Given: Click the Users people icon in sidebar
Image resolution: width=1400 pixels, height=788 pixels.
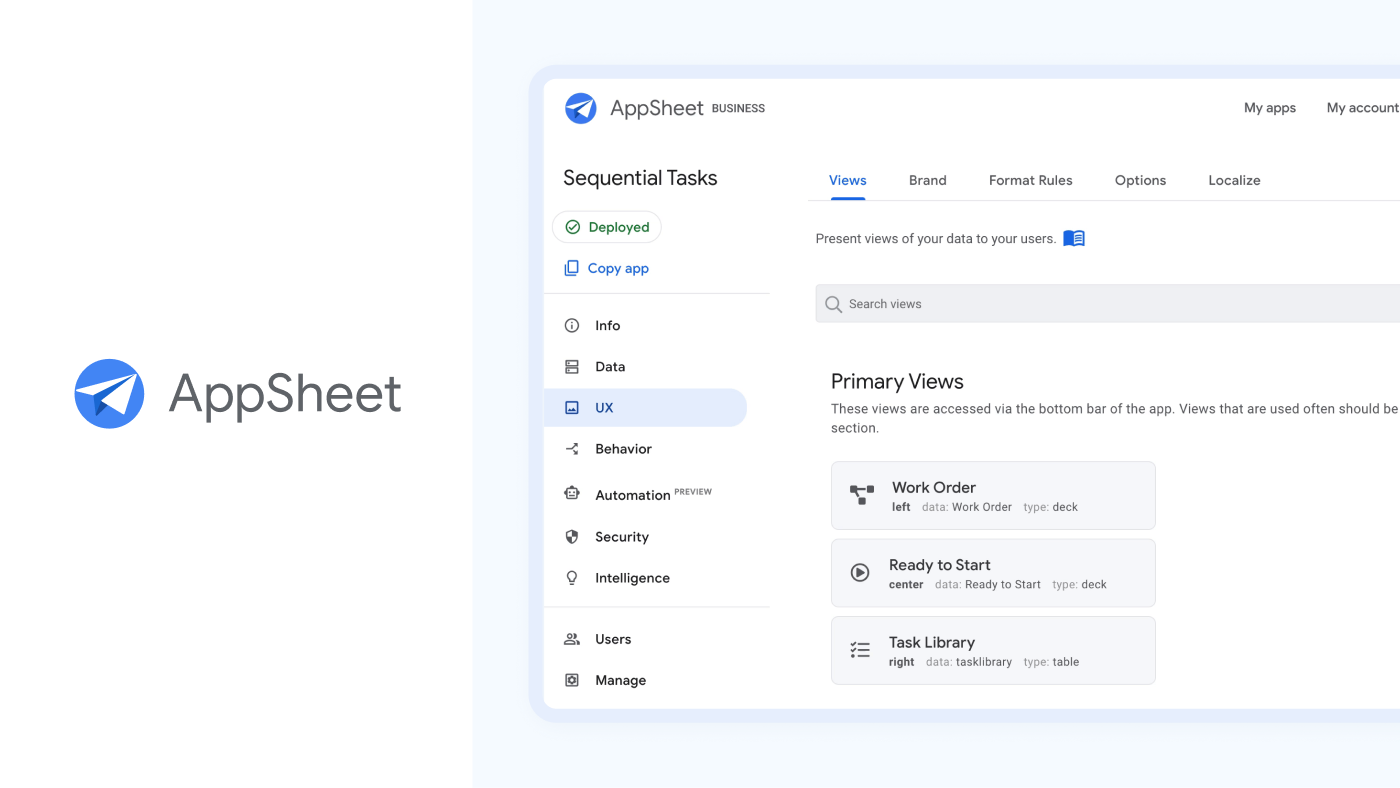Looking at the screenshot, I should [x=572, y=639].
